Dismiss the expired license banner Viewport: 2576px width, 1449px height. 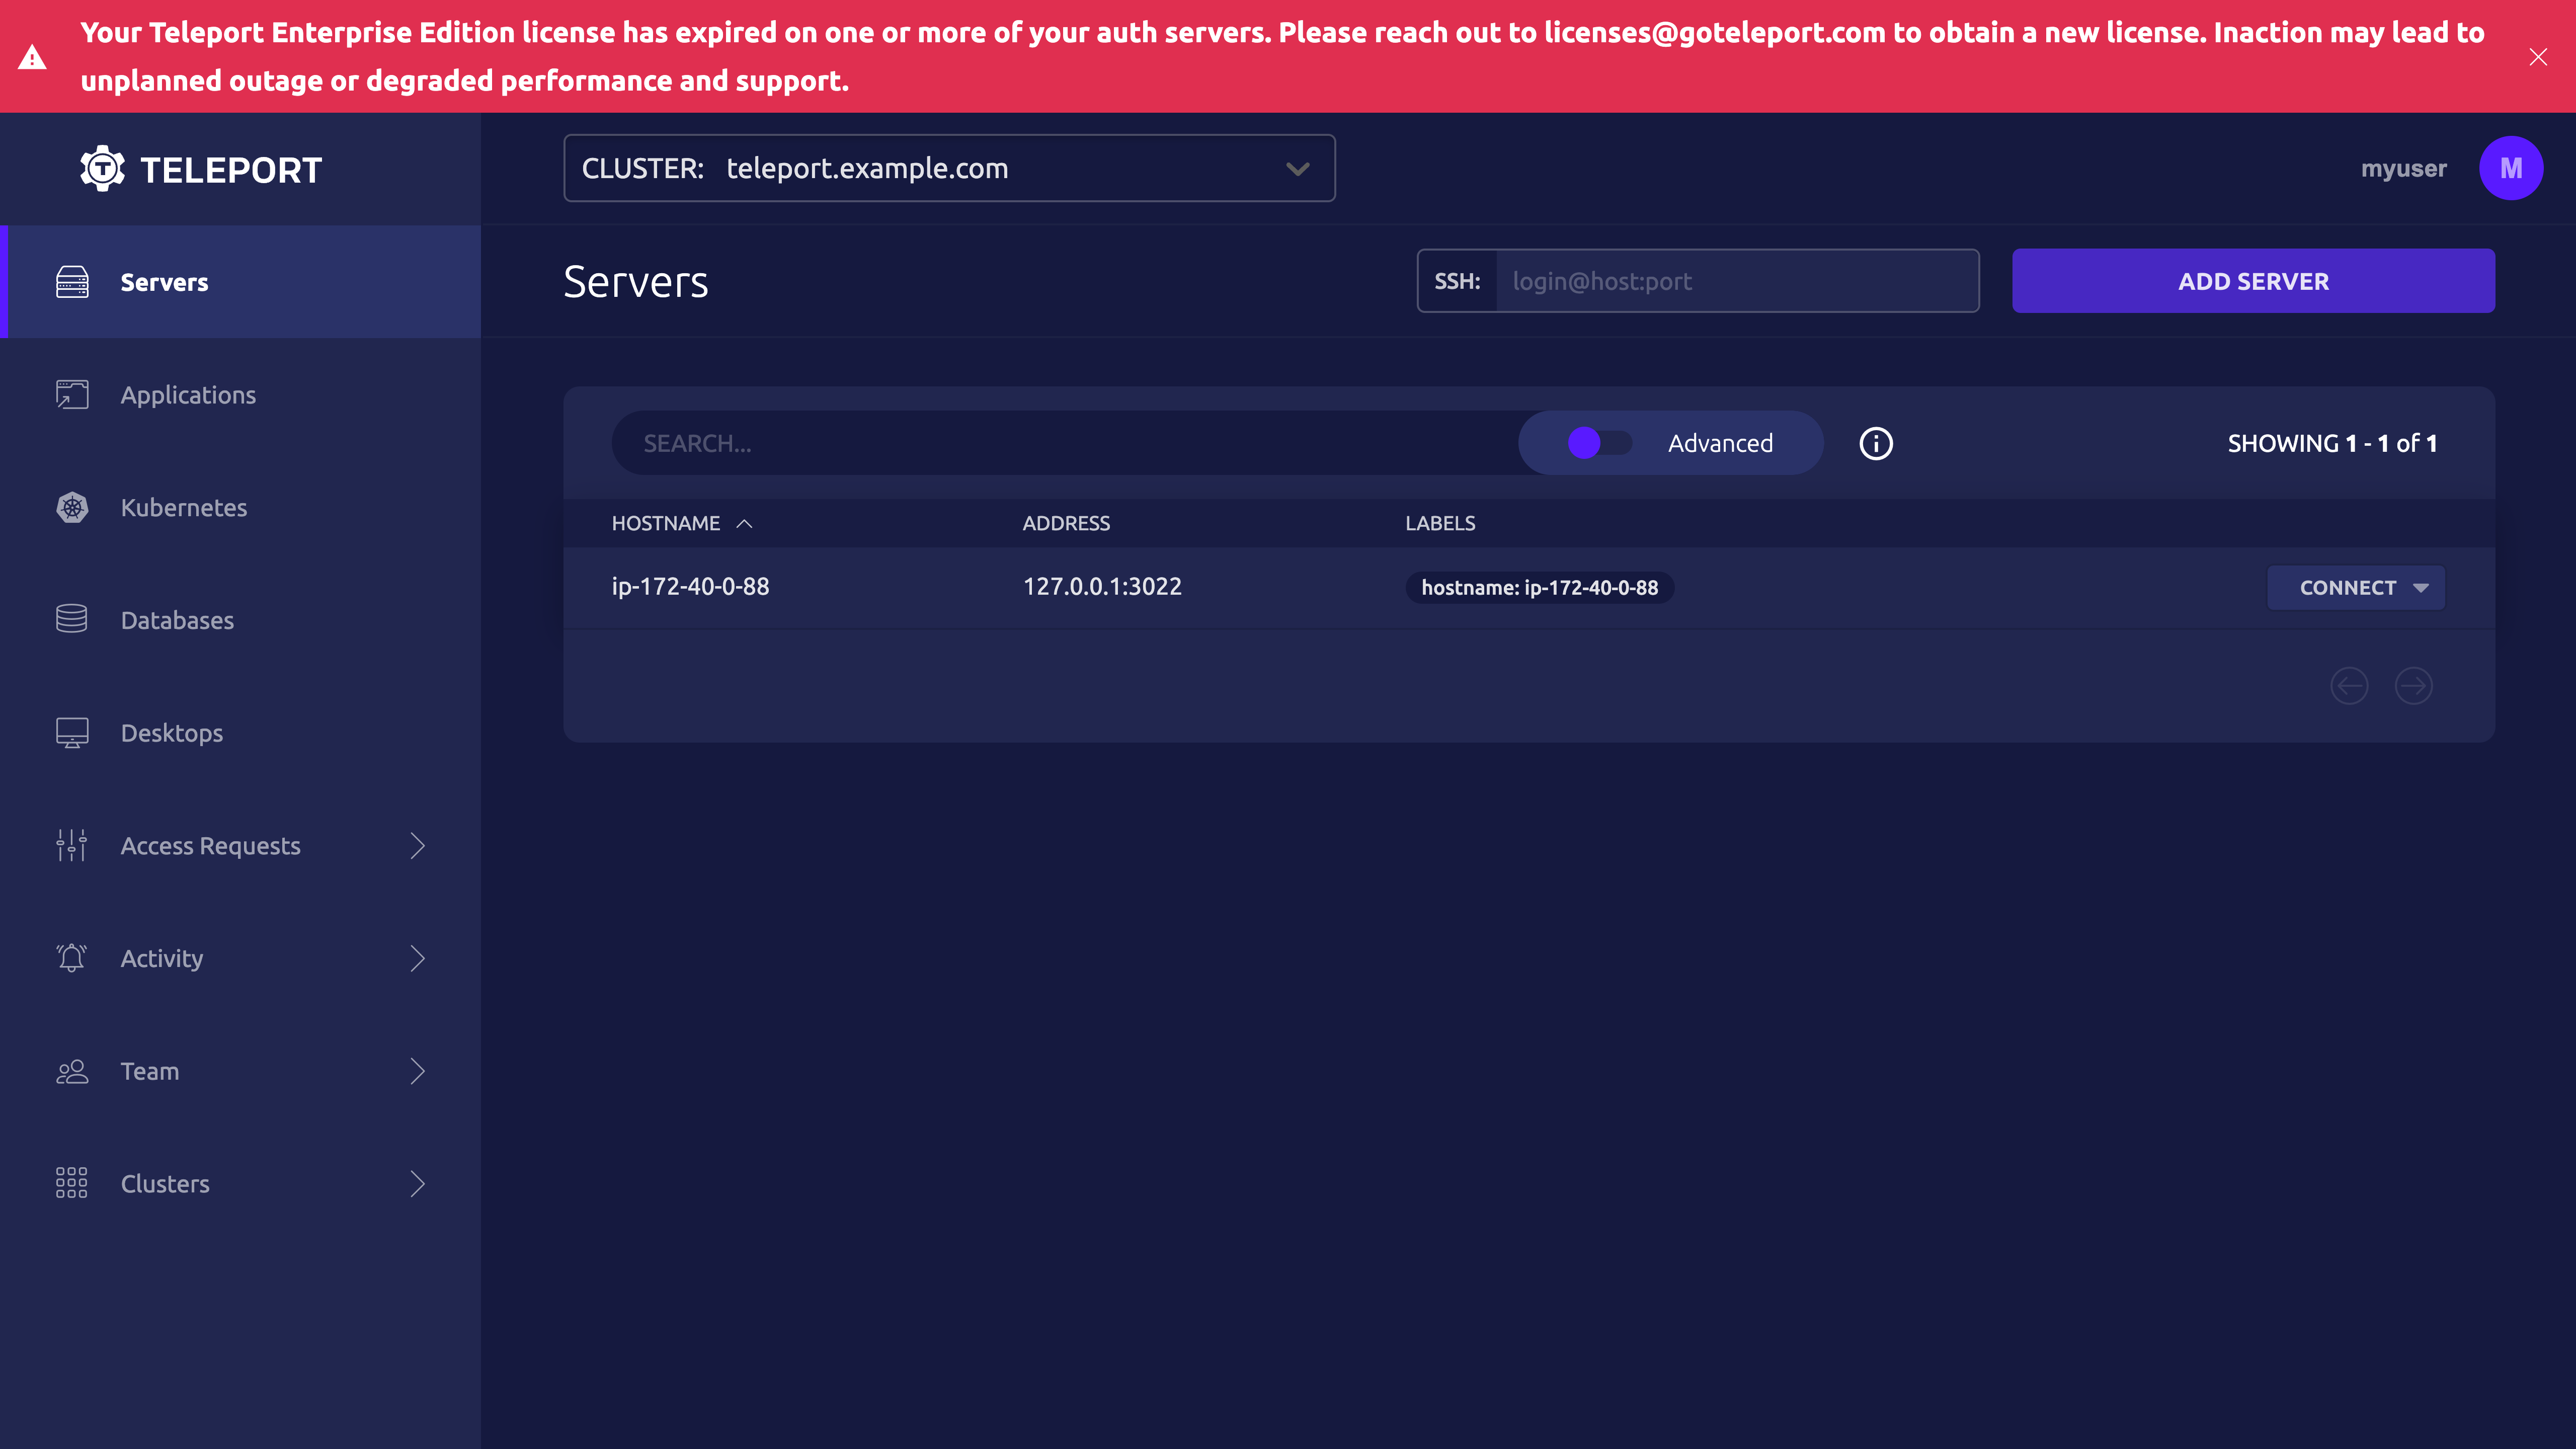(x=2539, y=56)
